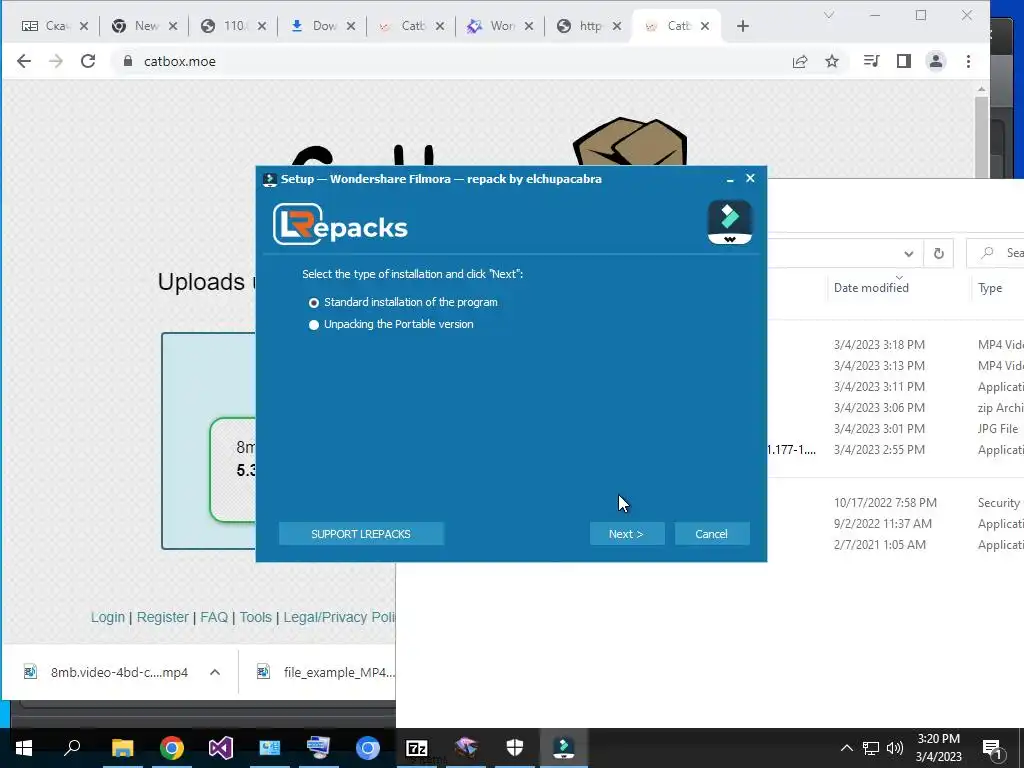
Task: Click Next in Filmora setup
Action: point(626,534)
